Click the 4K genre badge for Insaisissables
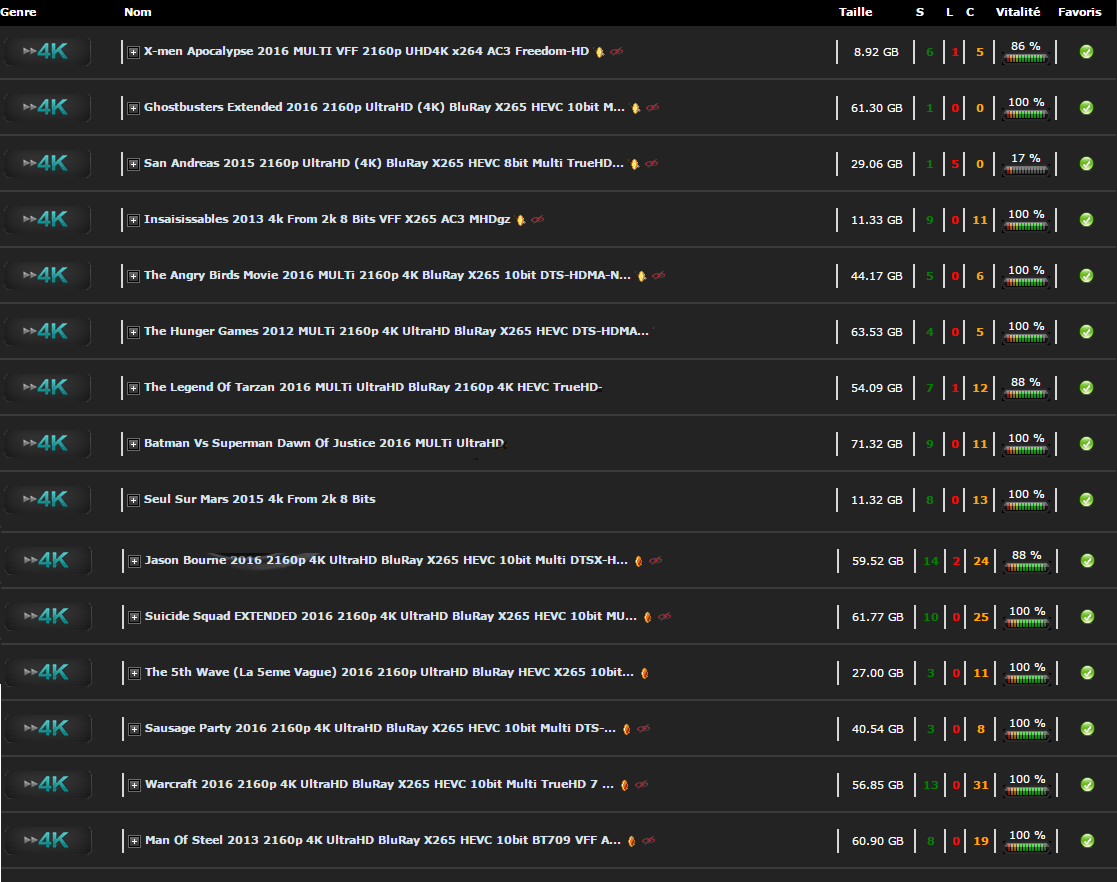Image resolution: width=1117 pixels, height=882 pixels. [47, 219]
